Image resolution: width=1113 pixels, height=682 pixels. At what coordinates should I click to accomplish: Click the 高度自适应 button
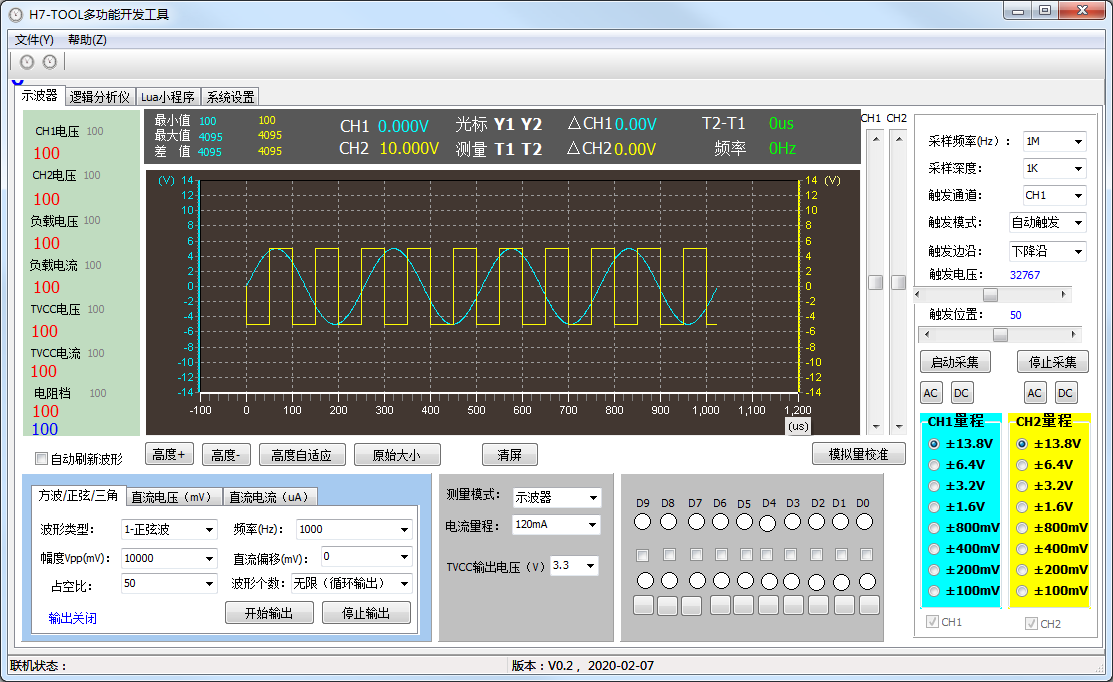302,455
